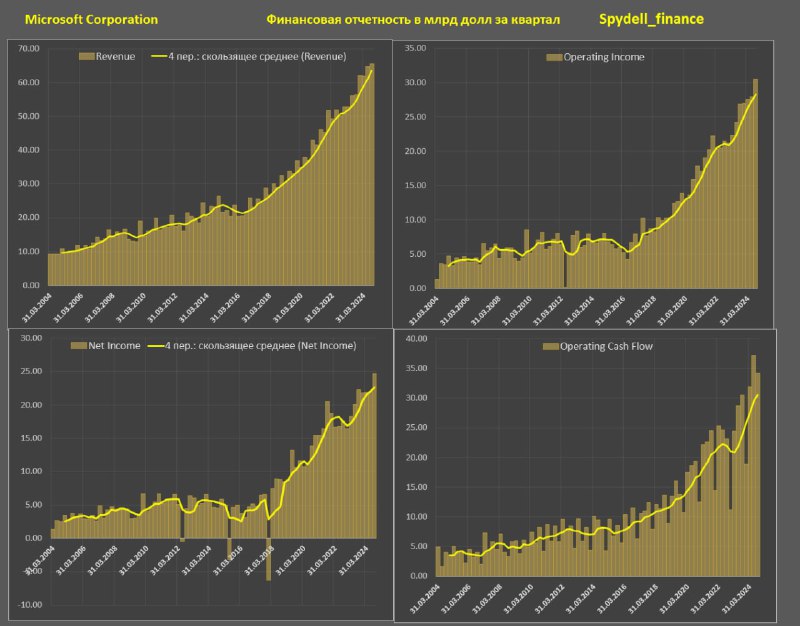Click the highest Operating Cash Flow bar
The width and height of the screenshot is (800, 626).
click(x=753, y=466)
